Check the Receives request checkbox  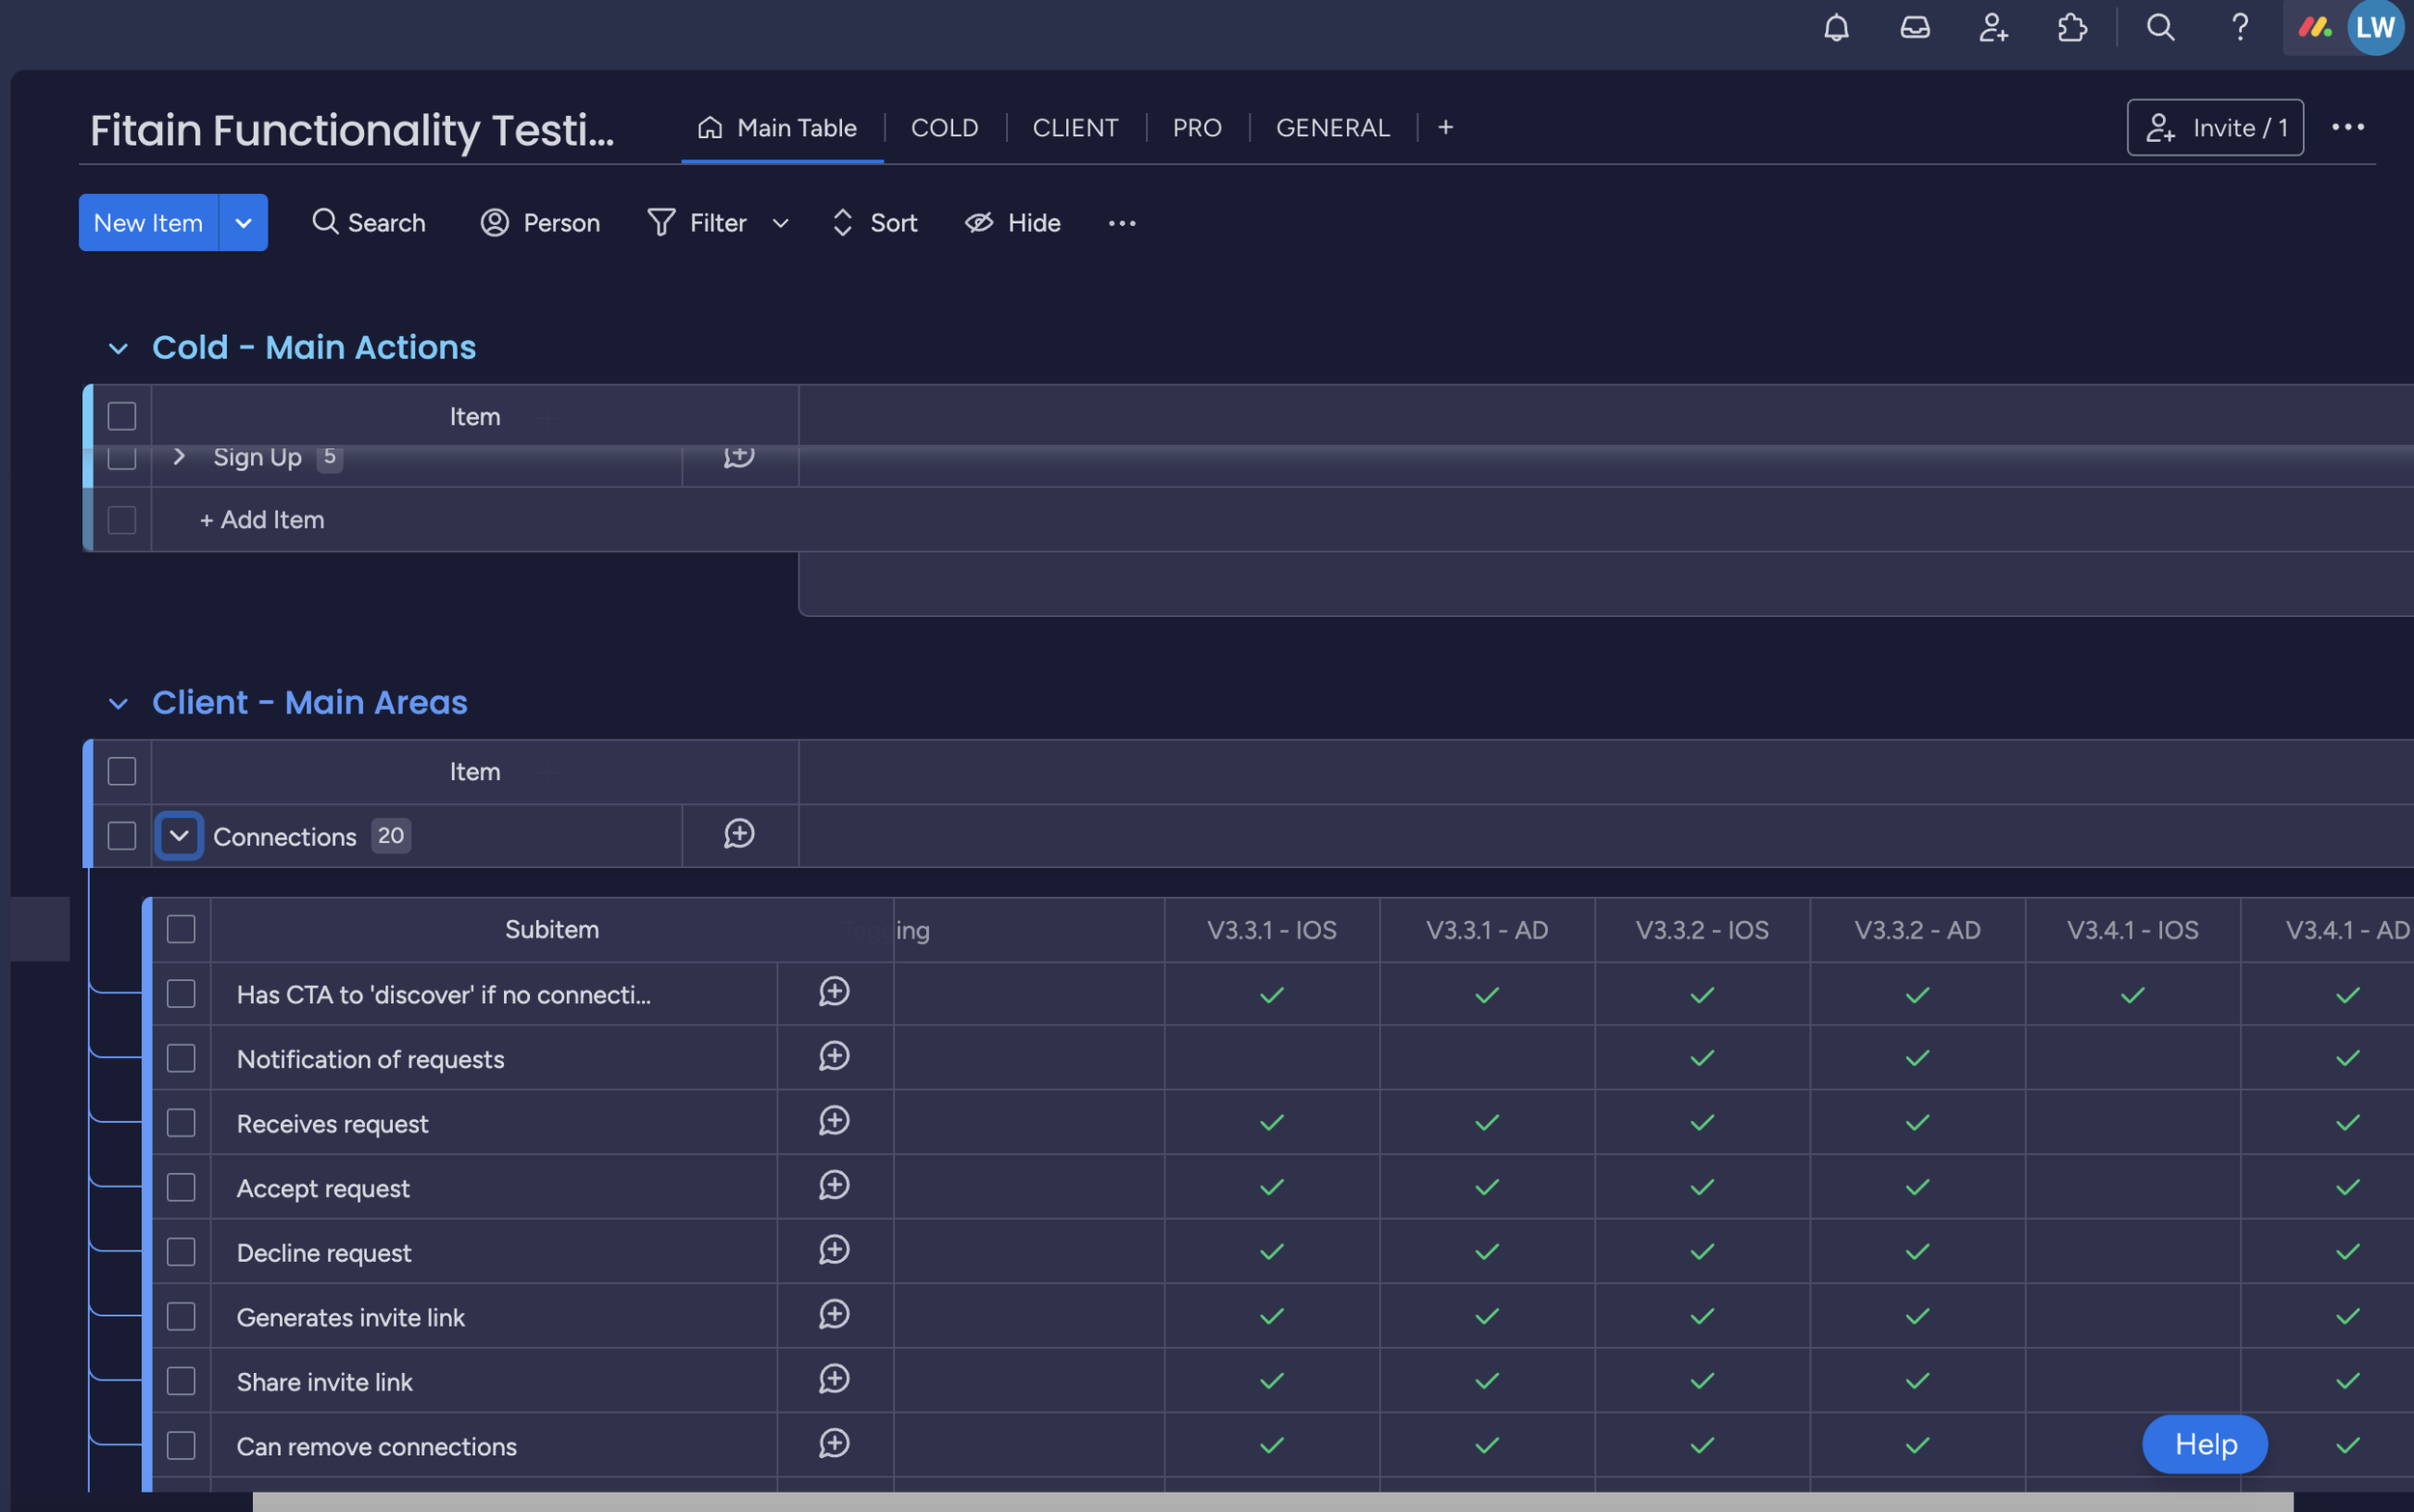click(x=181, y=1123)
